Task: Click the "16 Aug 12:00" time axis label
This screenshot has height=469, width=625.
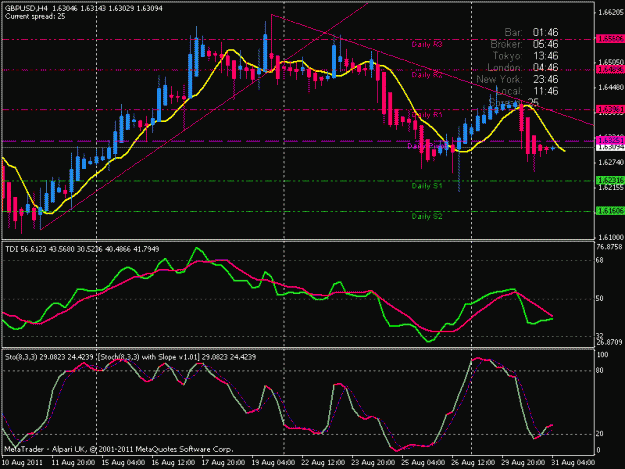Action: coord(173,462)
